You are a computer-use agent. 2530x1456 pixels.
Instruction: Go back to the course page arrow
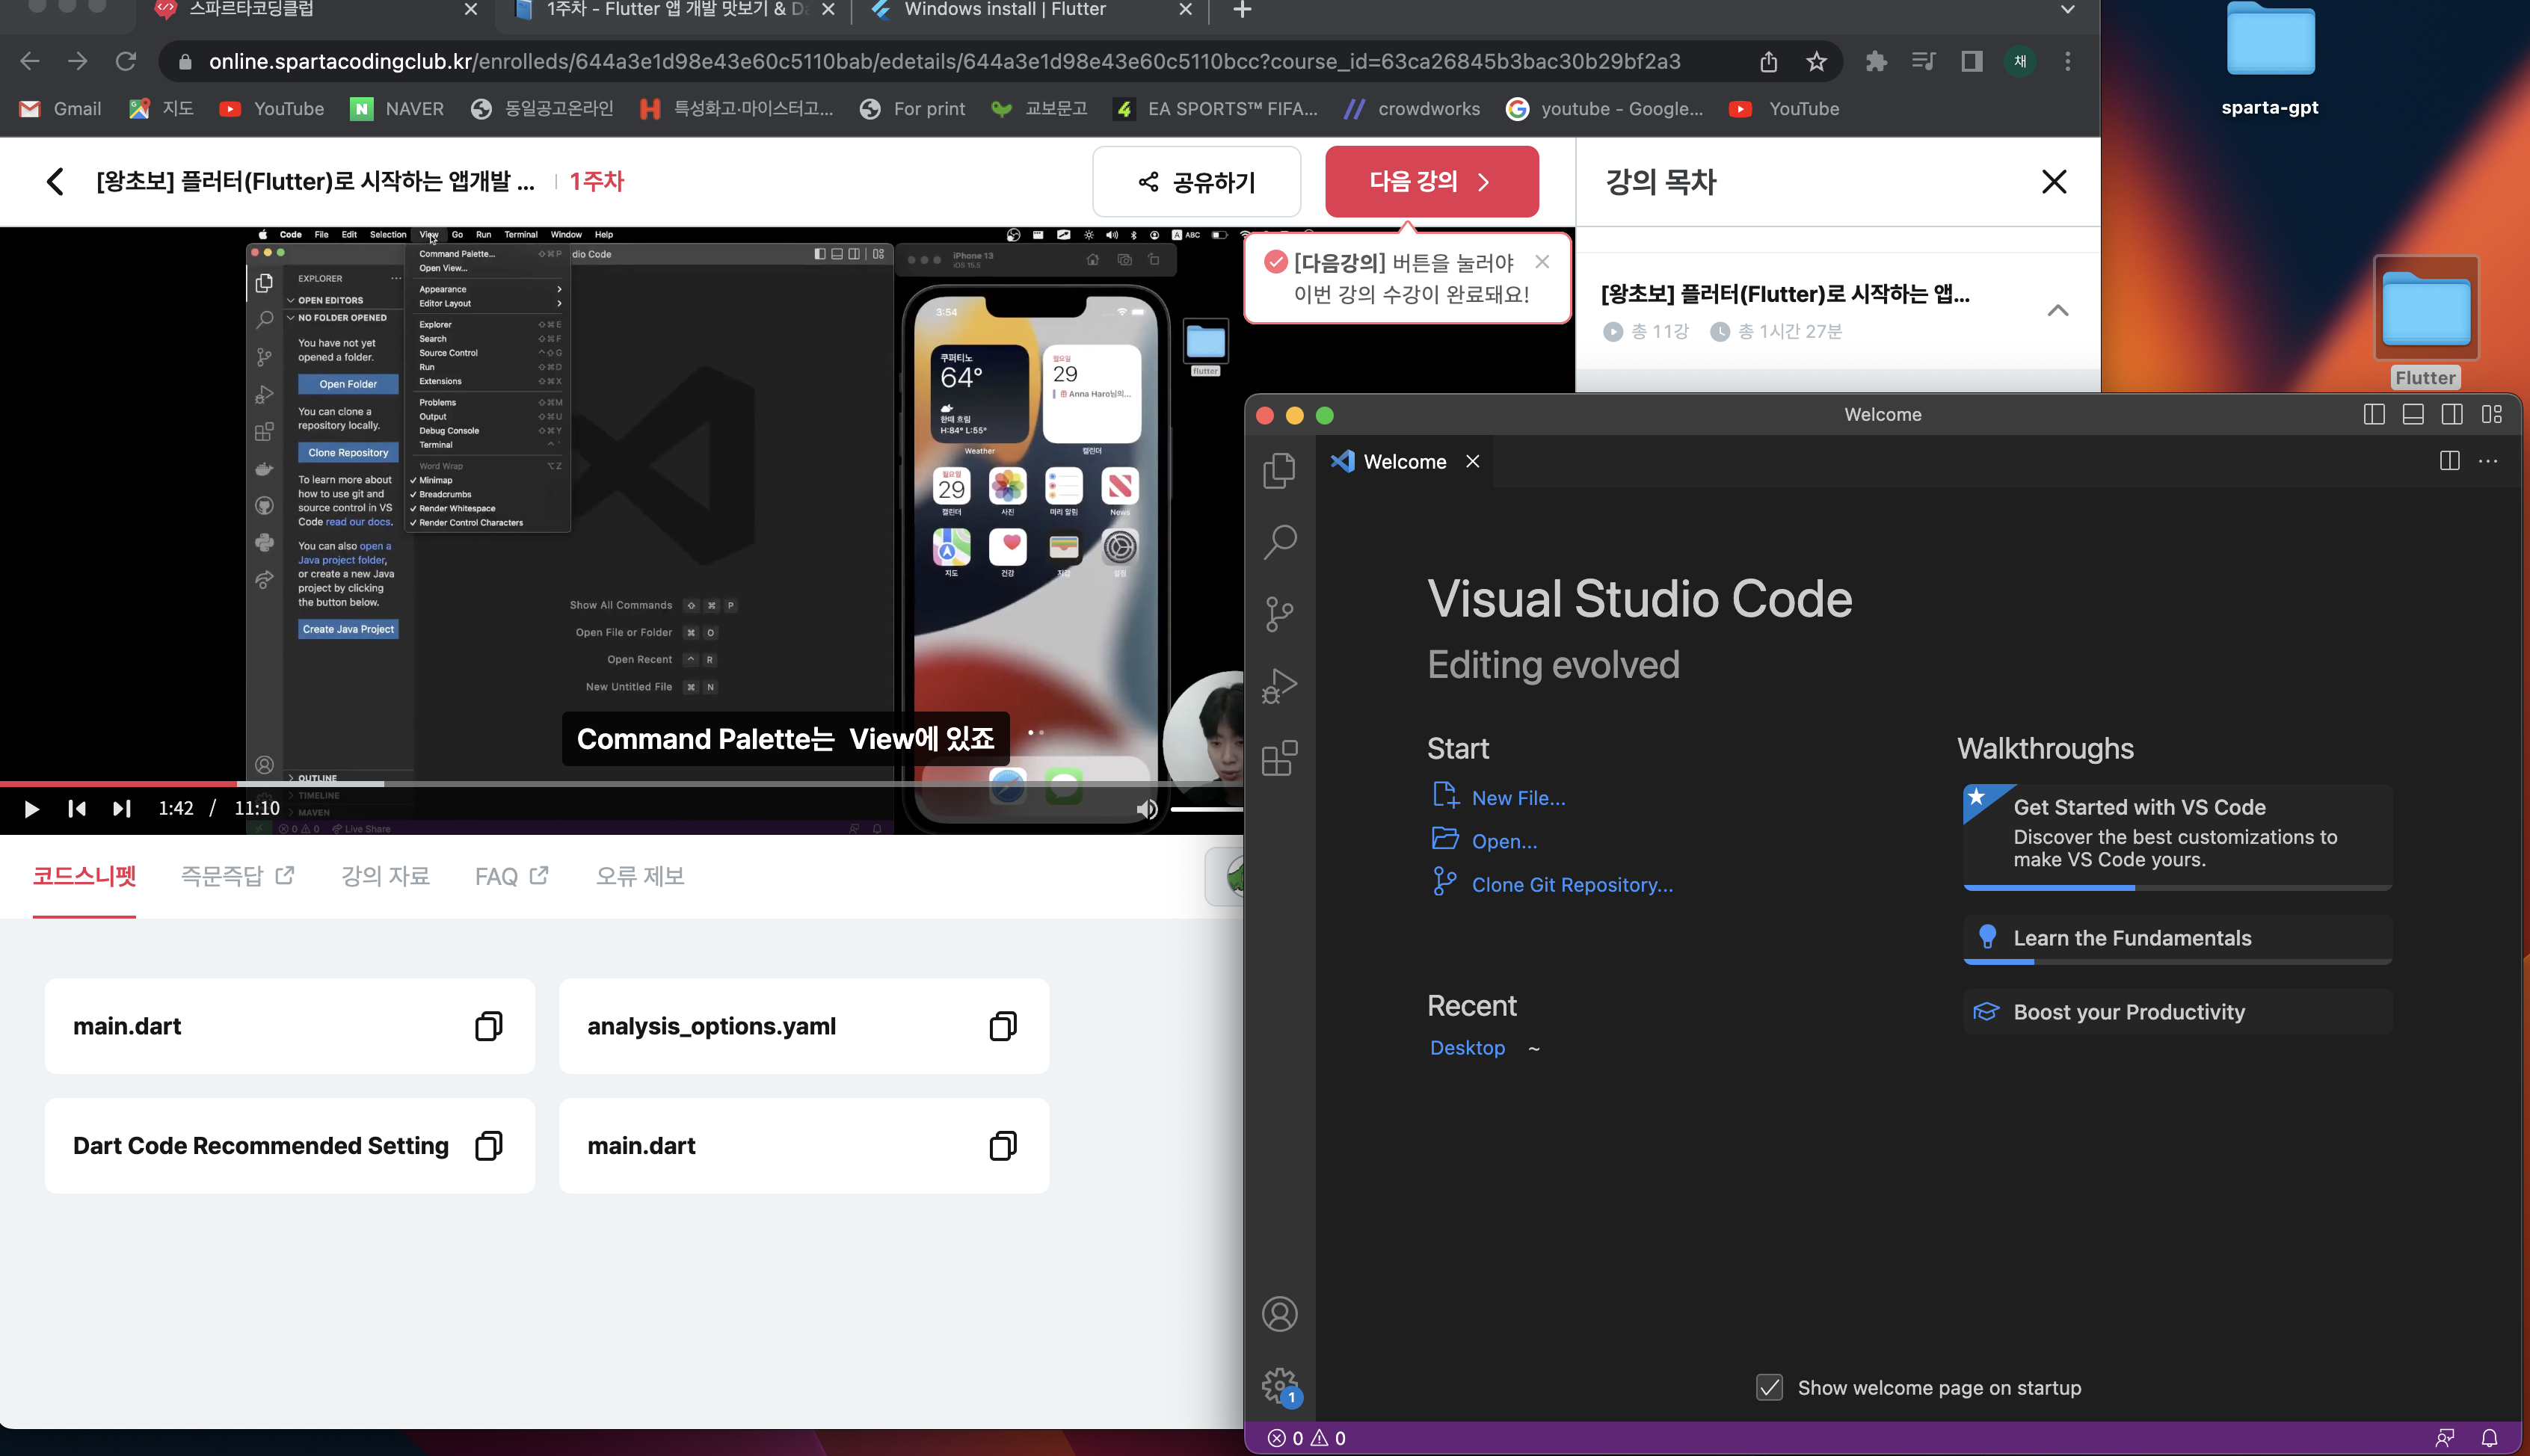tap(55, 181)
